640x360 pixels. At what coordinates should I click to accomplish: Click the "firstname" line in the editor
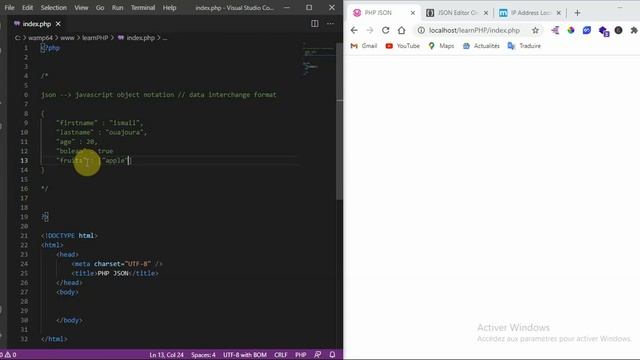[100, 123]
